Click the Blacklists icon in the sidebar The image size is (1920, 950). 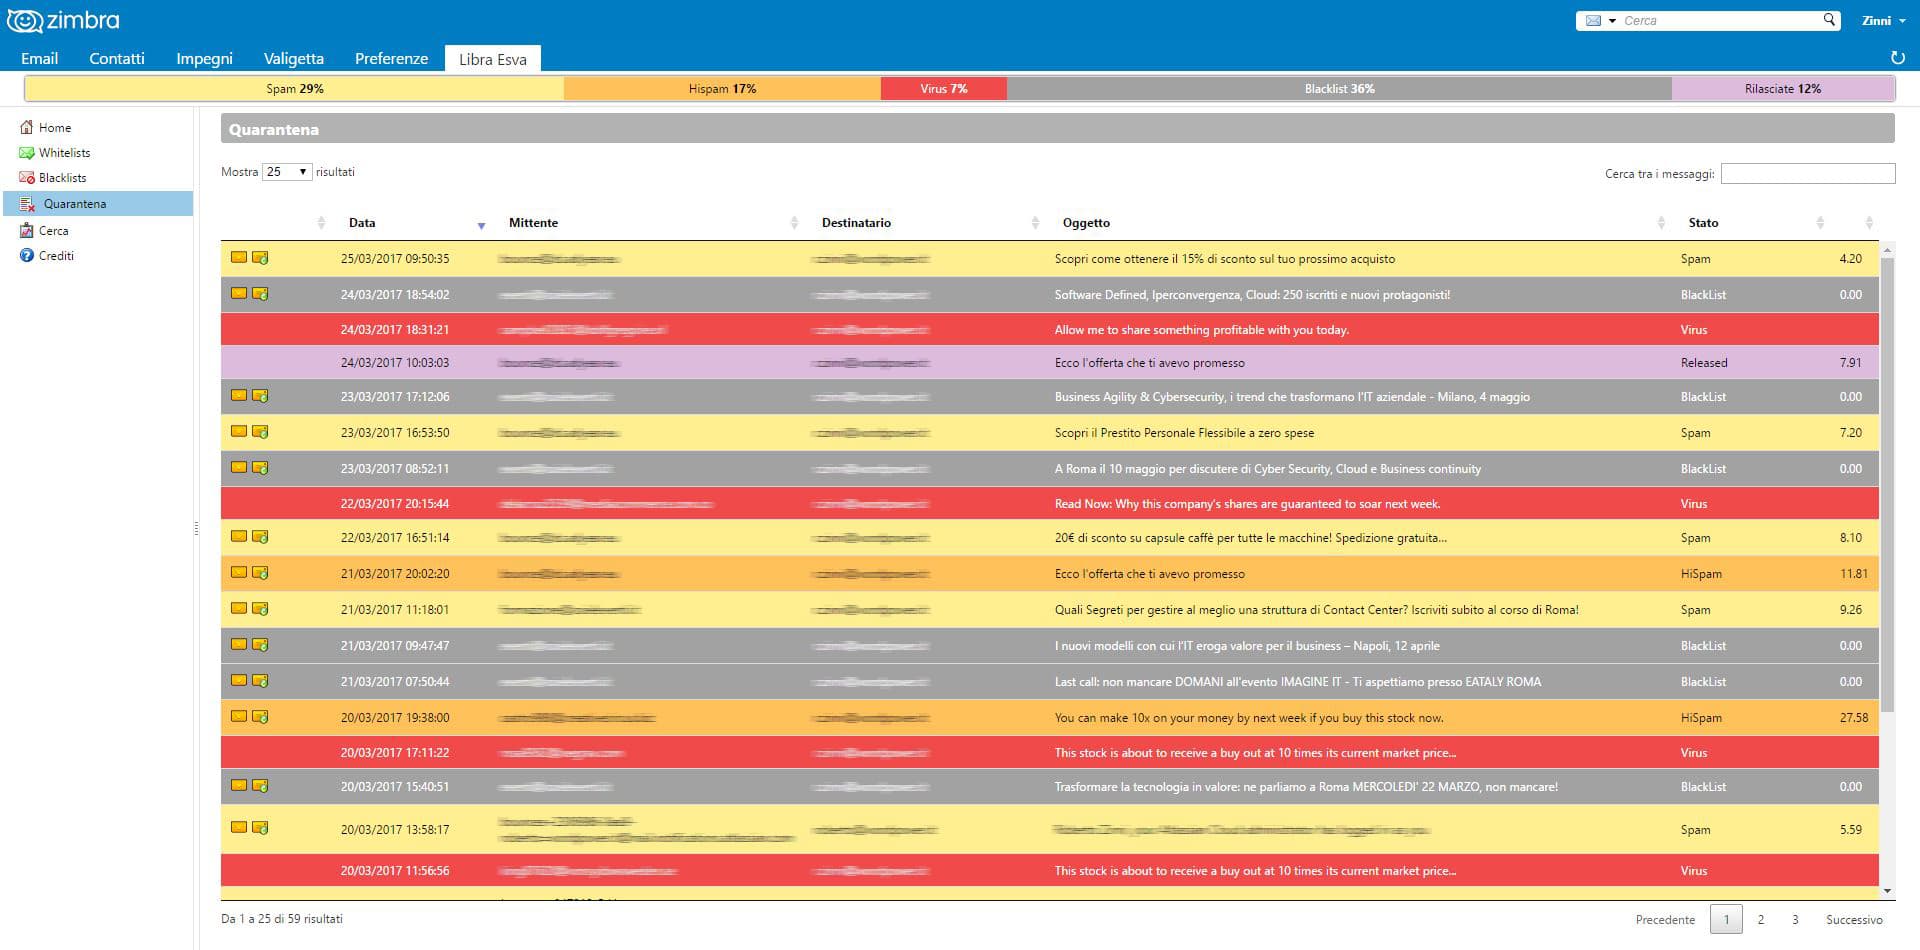(x=27, y=178)
